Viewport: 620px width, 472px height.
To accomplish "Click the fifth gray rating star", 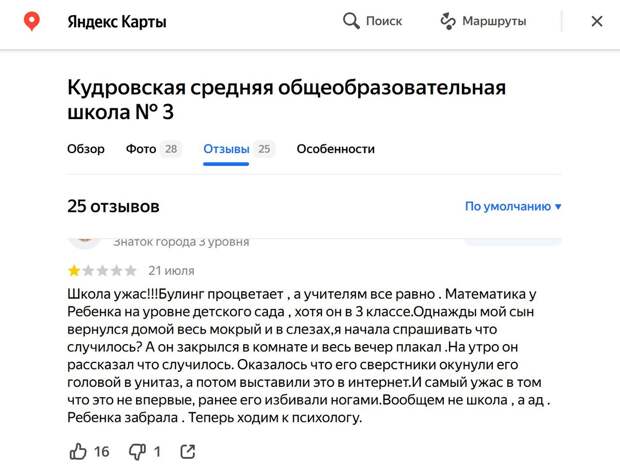I will pyautogui.click(x=131, y=270).
